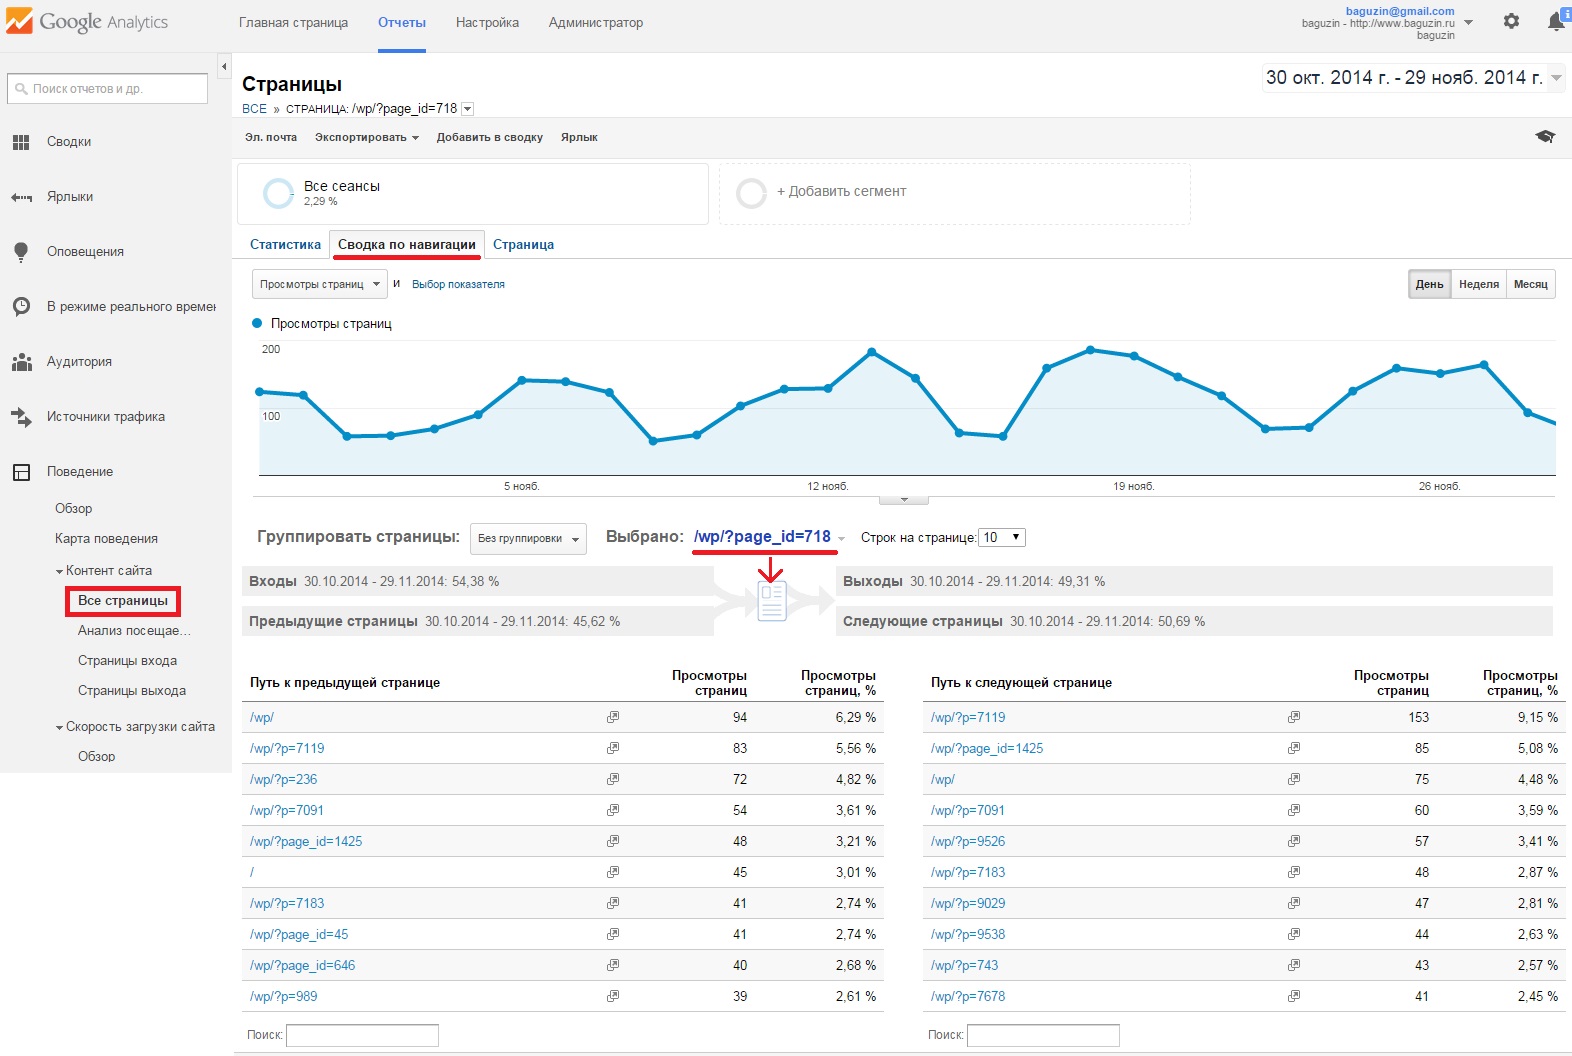This screenshot has width=1572, height=1056.
Task: Click the real-time clock icon
Action: point(21,307)
